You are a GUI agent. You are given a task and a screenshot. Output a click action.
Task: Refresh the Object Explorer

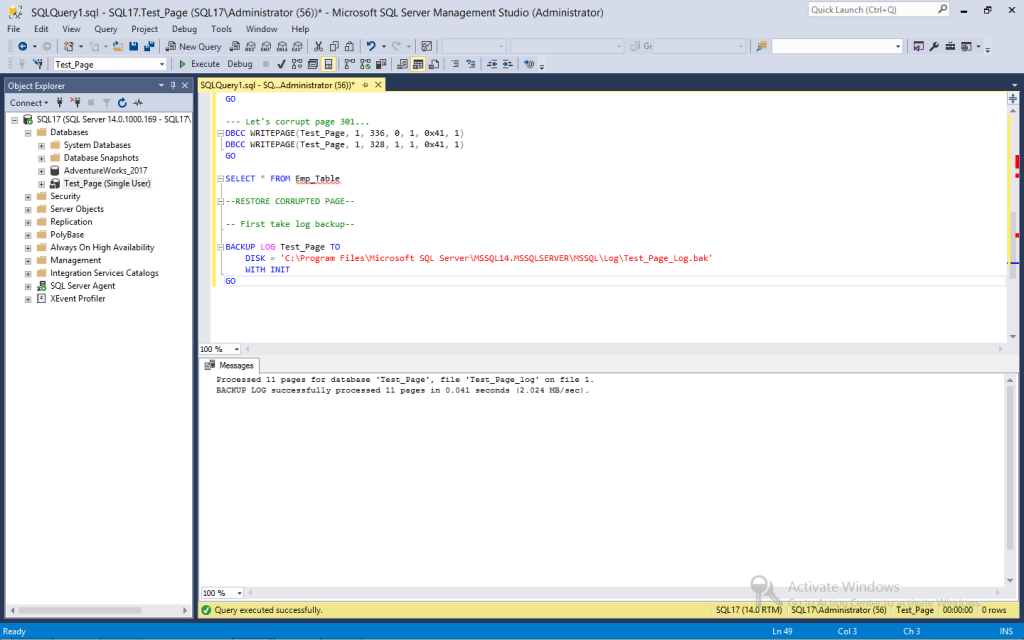coord(122,102)
